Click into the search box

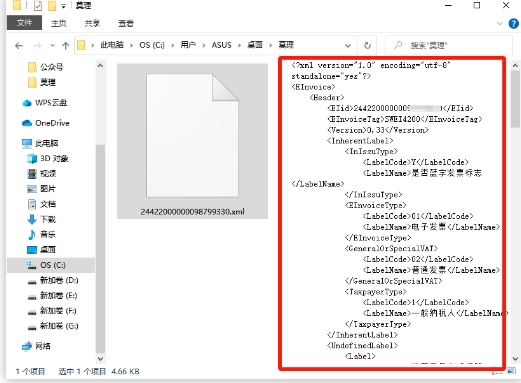pyautogui.click(x=449, y=45)
